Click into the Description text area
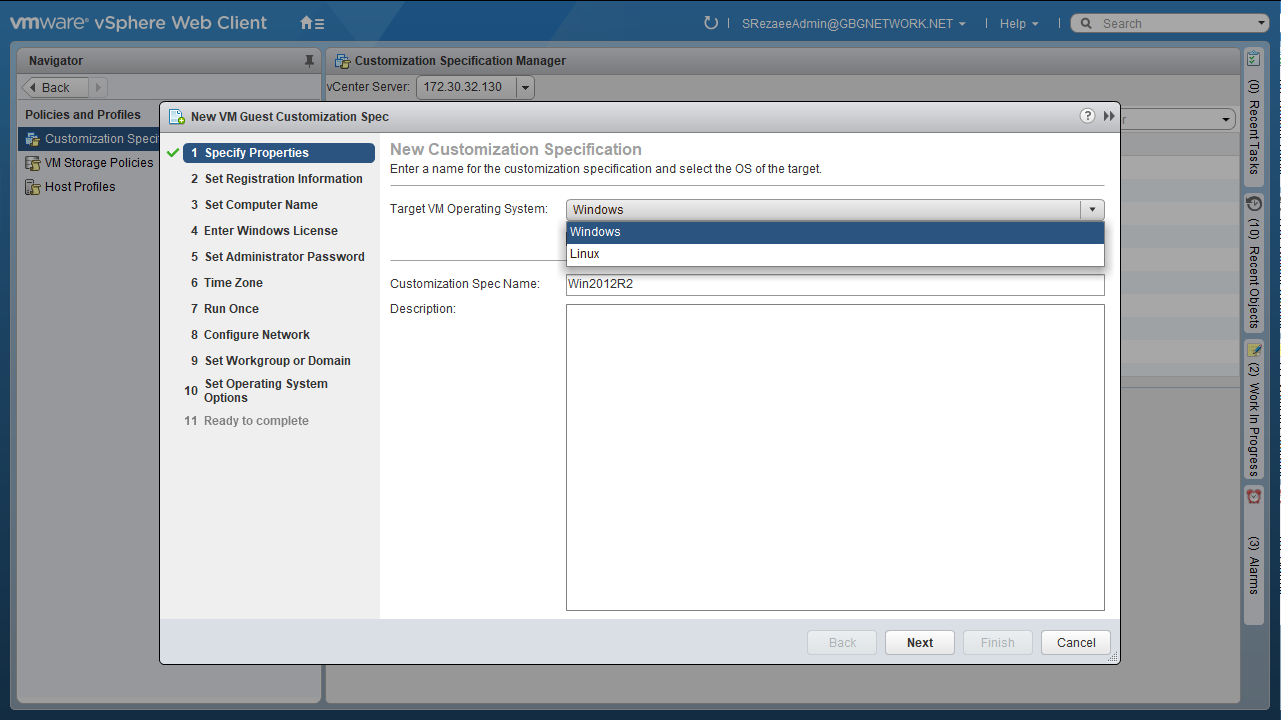 tap(834, 457)
